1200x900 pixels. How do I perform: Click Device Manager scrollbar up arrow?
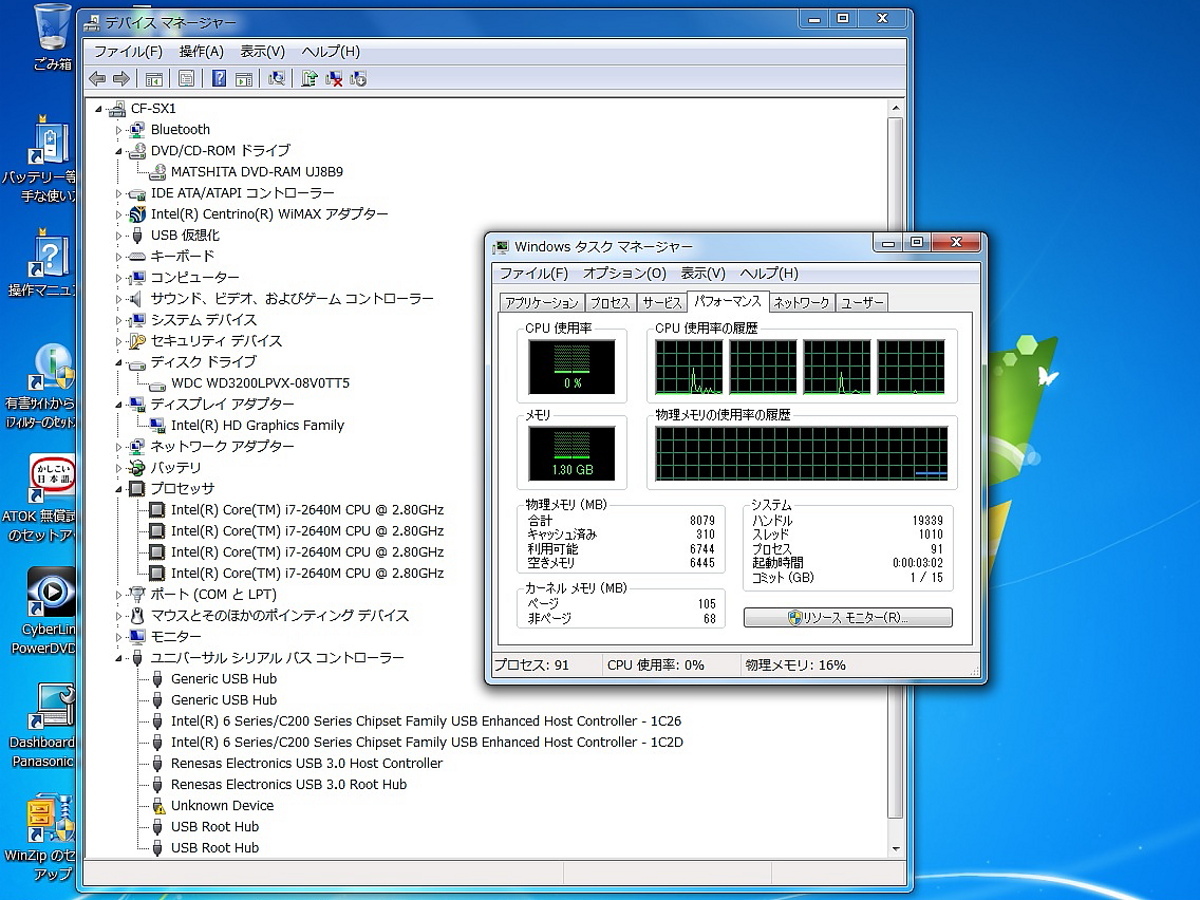click(896, 108)
